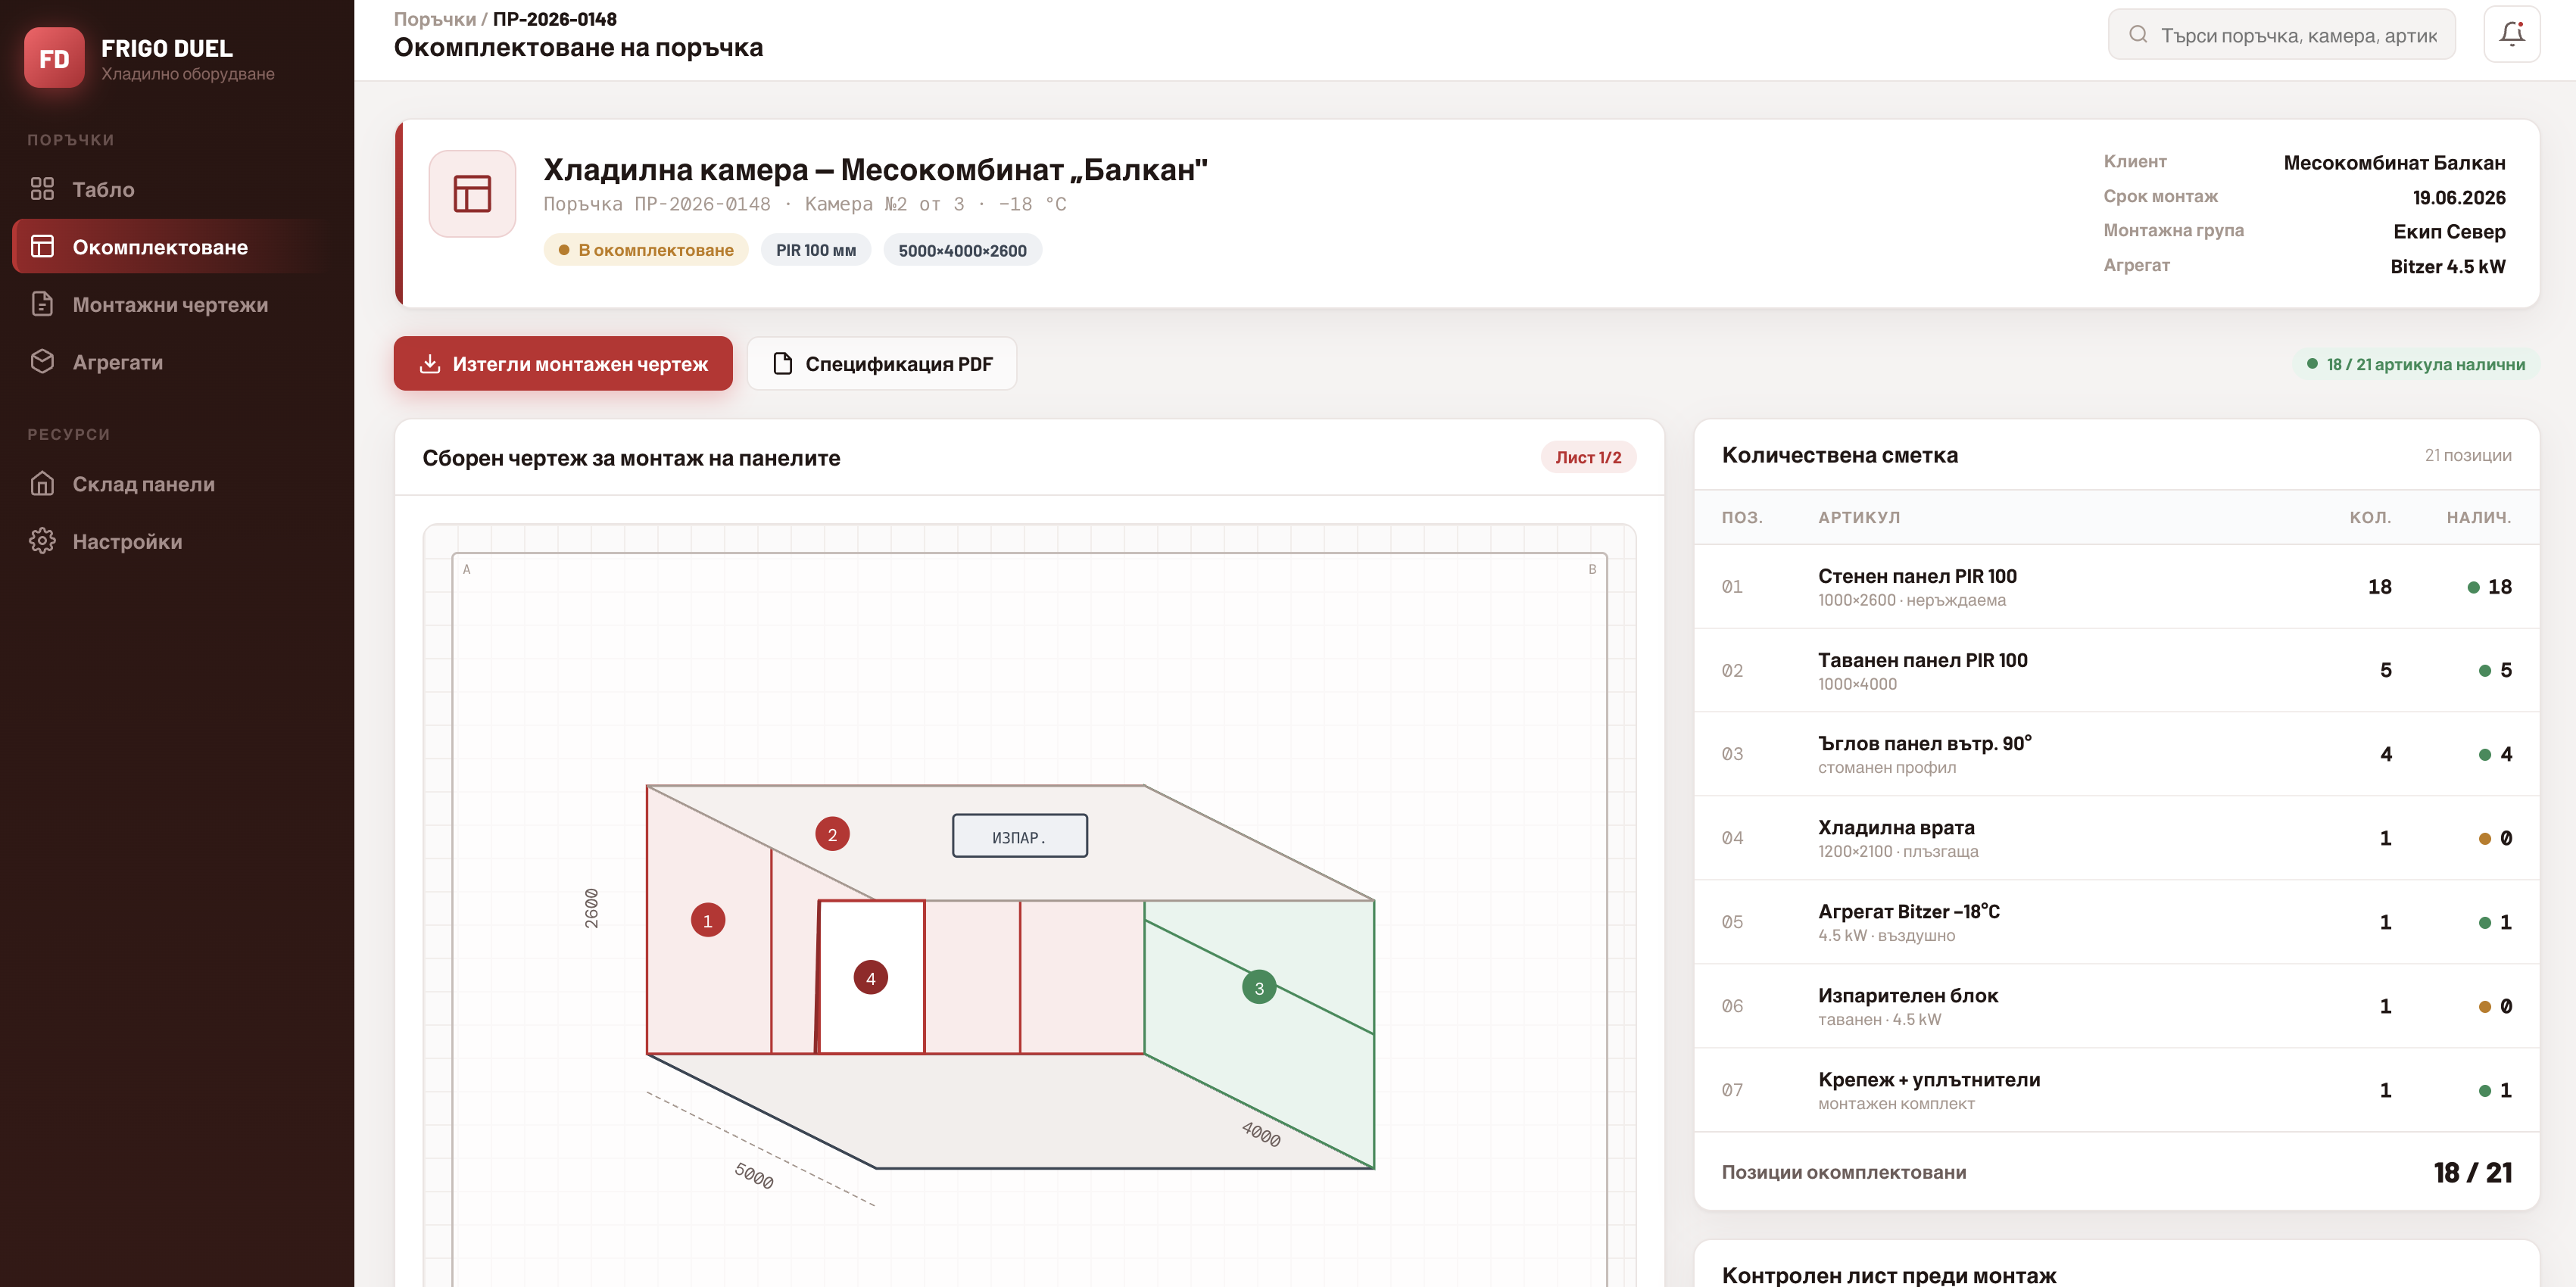This screenshot has width=2576, height=1287.
Task: Open Спецификация PDF
Action: coord(882,363)
